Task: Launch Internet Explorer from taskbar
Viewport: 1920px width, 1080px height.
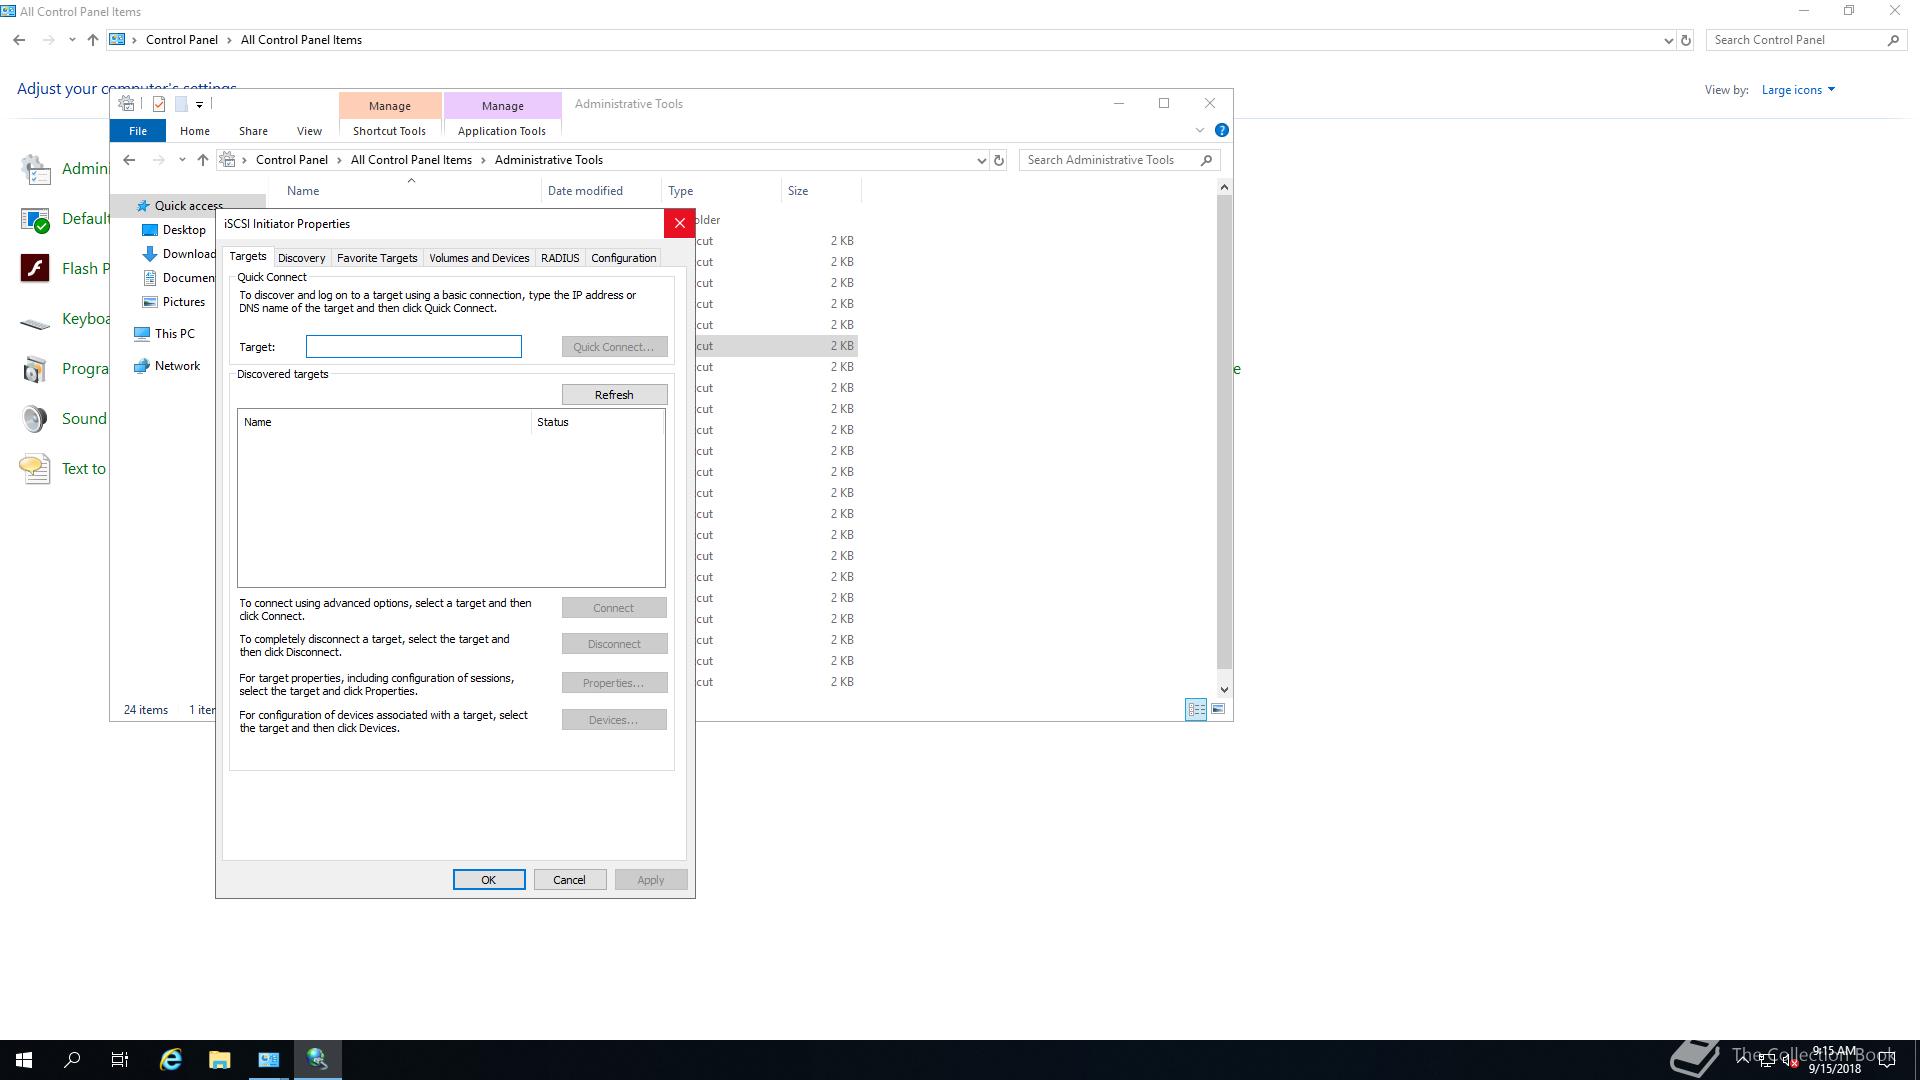Action: 171,1060
